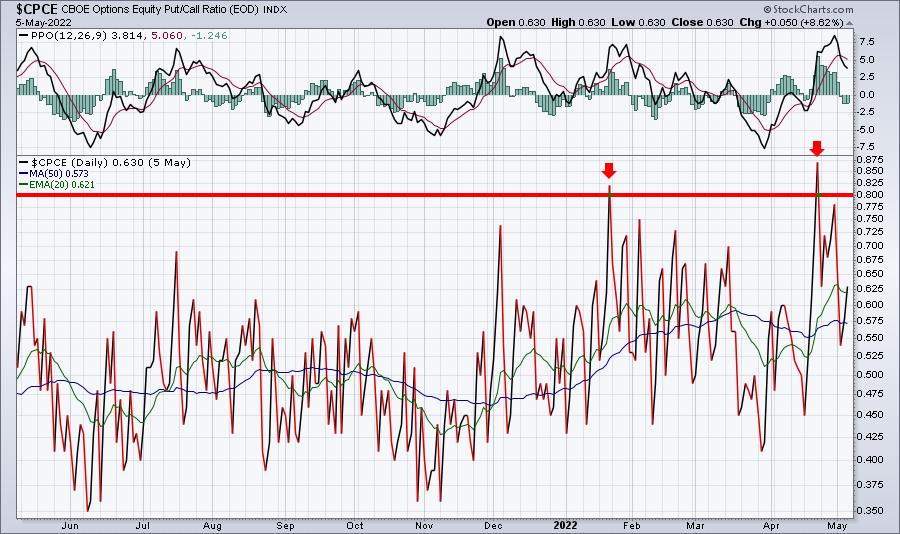
Task: Click the Dec label on date axis
Action: (494, 525)
